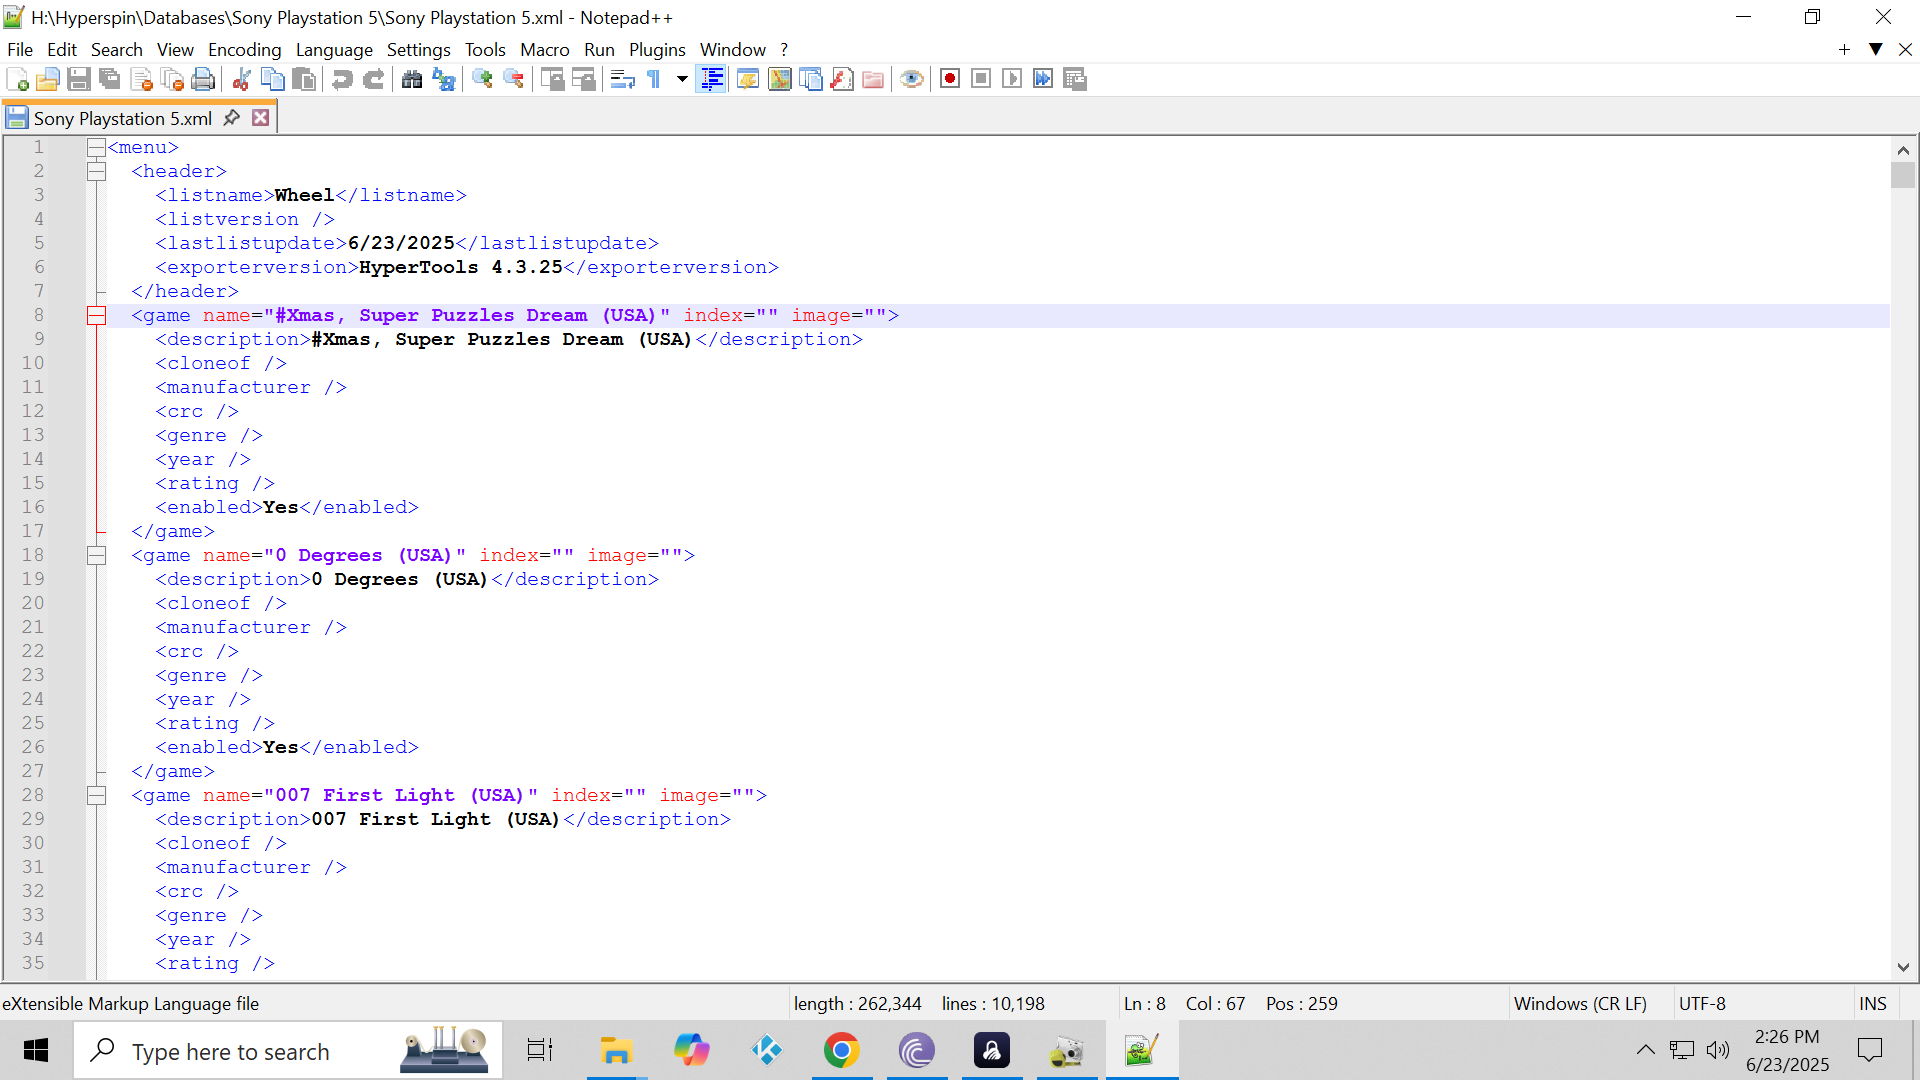Add a new tab with plus button
The width and height of the screenshot is (1920, 1080).
coord(1844,50)
